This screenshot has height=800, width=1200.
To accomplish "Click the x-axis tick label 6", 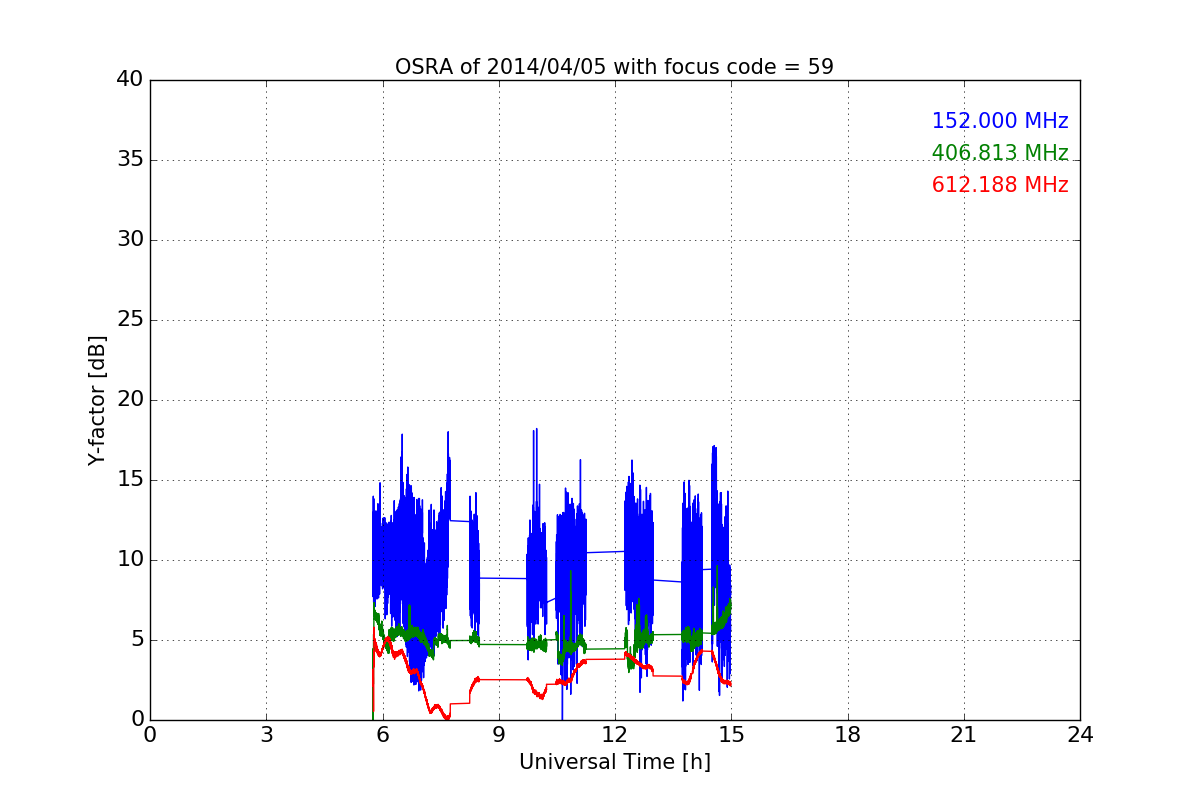I will pos(382,735).
